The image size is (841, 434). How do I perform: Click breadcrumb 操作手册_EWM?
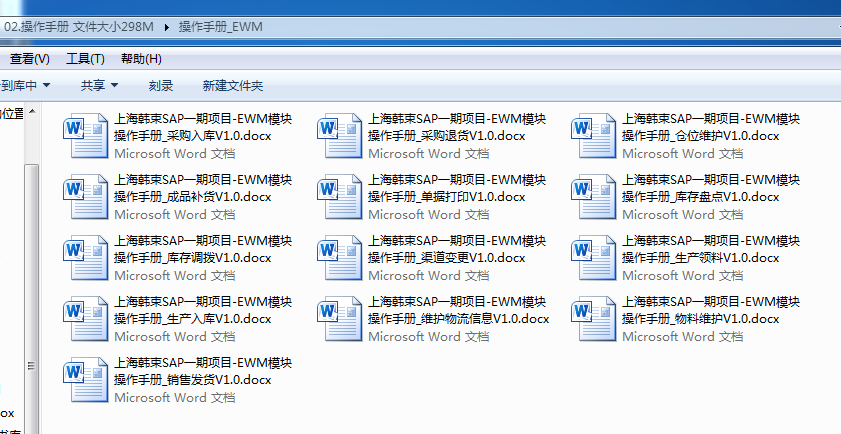click(220, 26)
